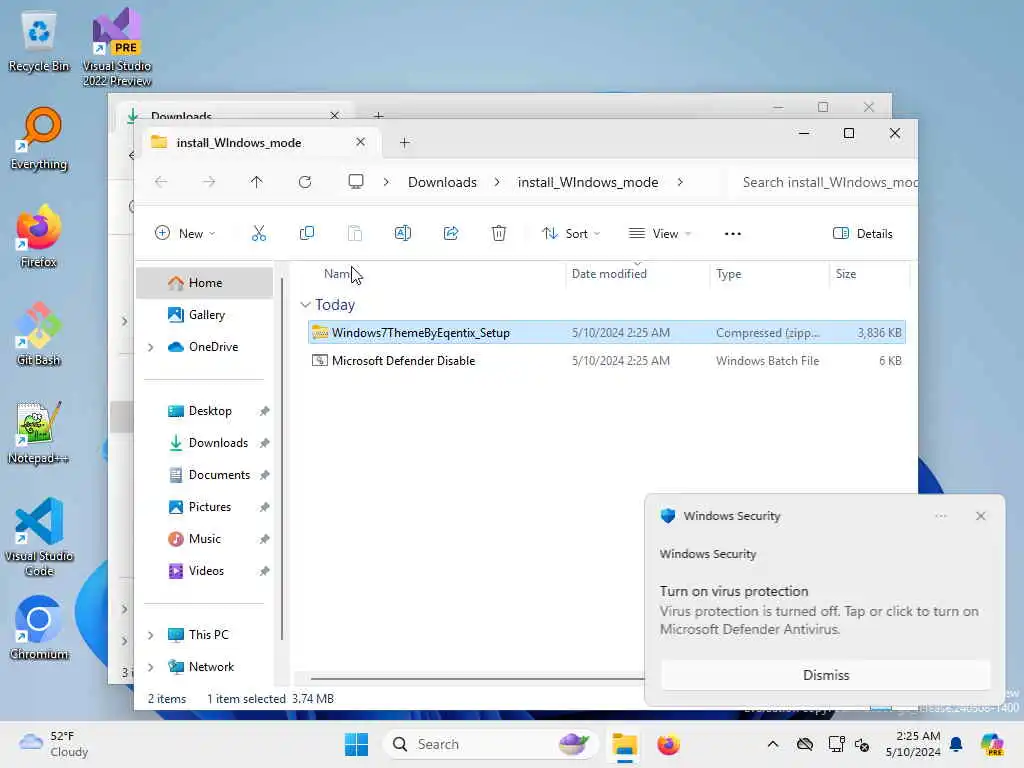This screenshot has height=768, width=1024.
Task: Show hidden tray icons chevron
Action: pyautogui.click(x=773, y=744)
